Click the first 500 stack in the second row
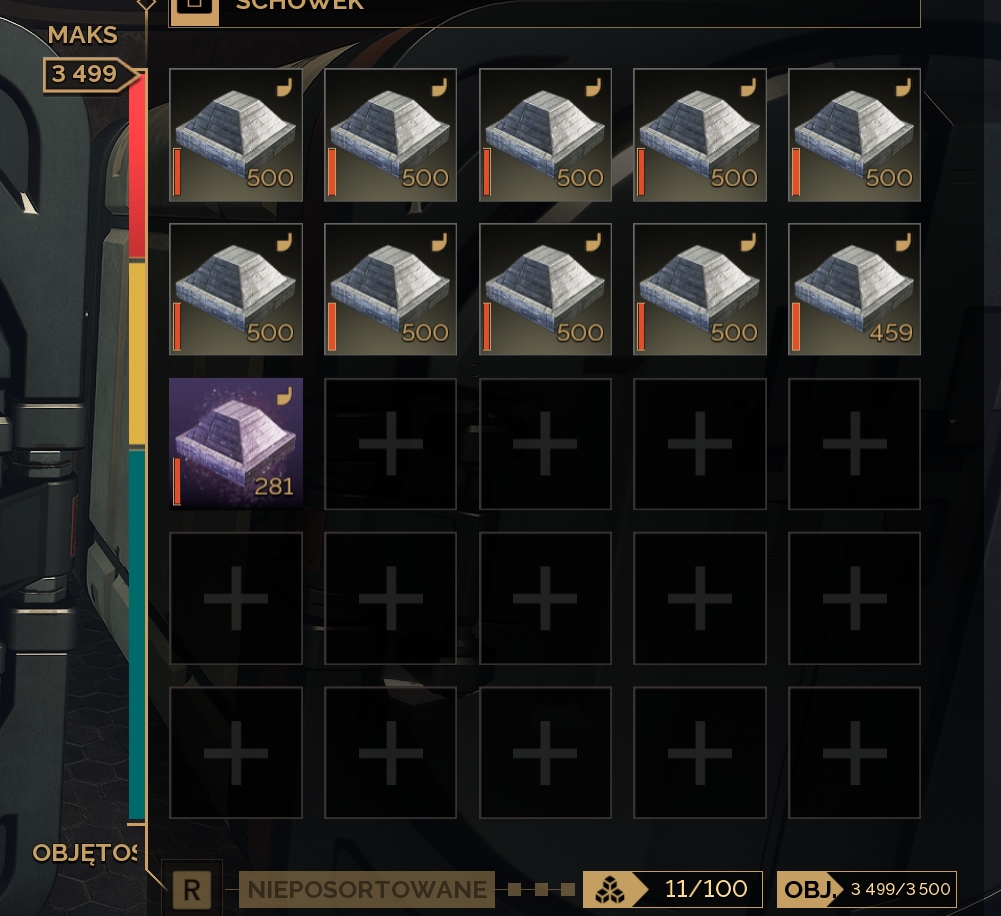Screen dimensions: 1001x916 (236, 289)
